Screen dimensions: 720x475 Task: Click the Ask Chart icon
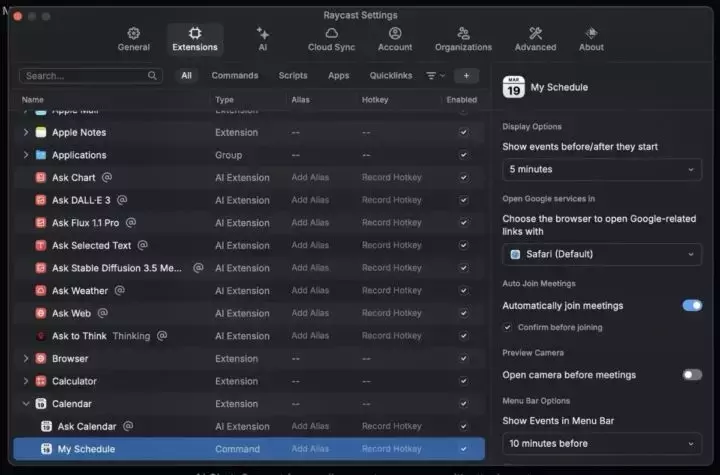tap(41, 177)
